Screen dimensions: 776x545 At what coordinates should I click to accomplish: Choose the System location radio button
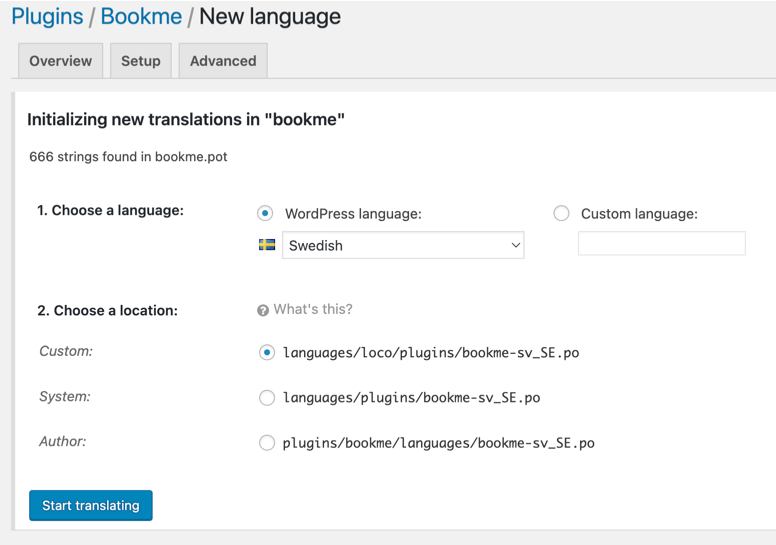click(266, 397)
